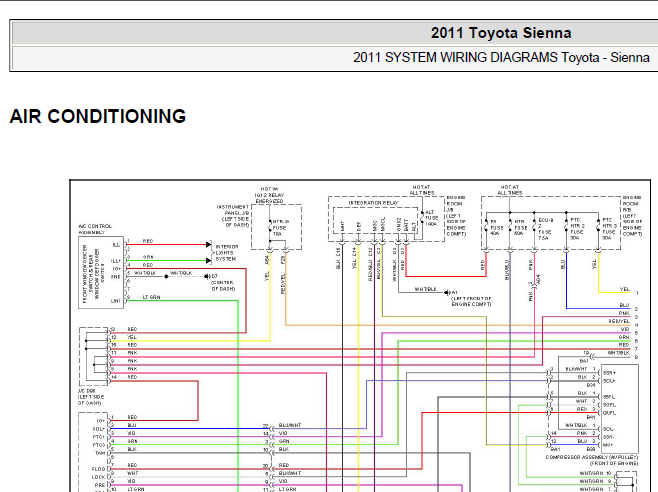
Task: Click the 'HTR IG FUSE 10A' label
Action: (x=280, y=228)
